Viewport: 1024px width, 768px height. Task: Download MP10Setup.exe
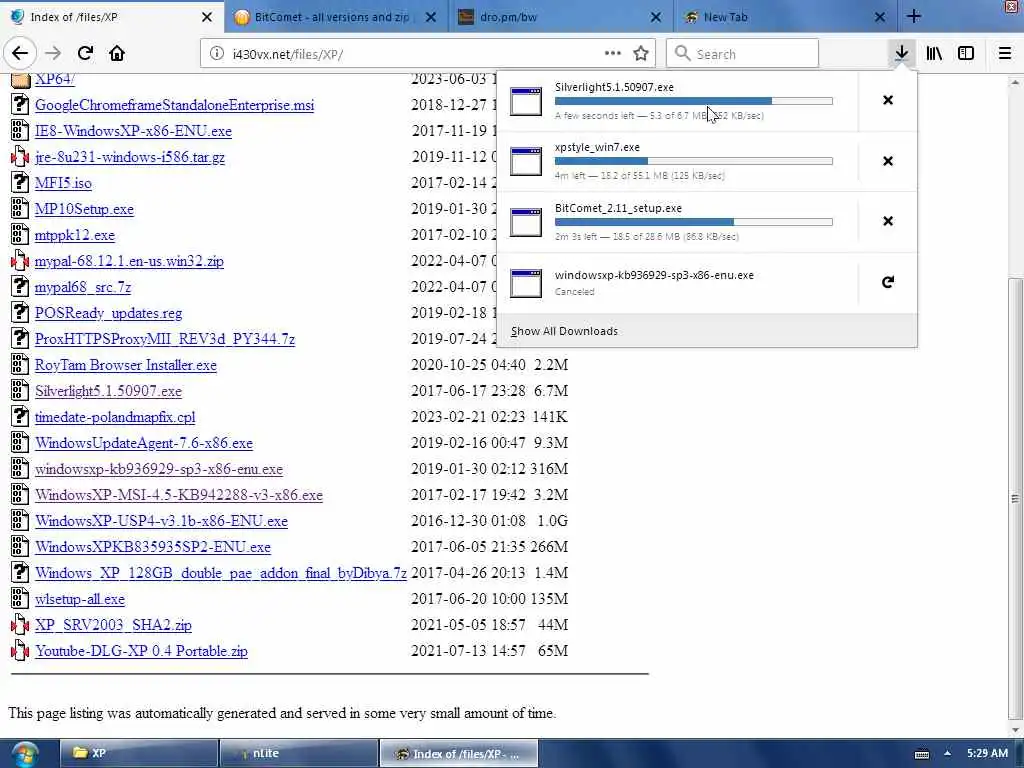coord(84,209)
